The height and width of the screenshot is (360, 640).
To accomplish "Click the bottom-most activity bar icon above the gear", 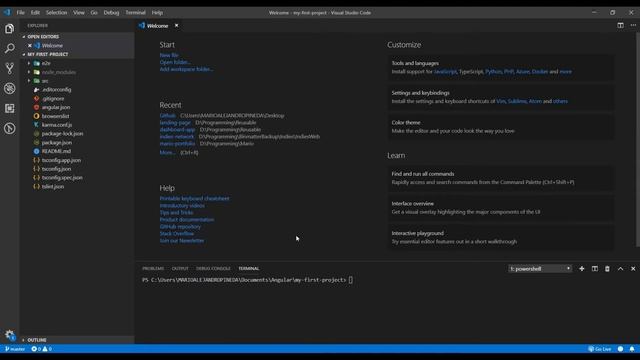I will click(x=9, y=129).
